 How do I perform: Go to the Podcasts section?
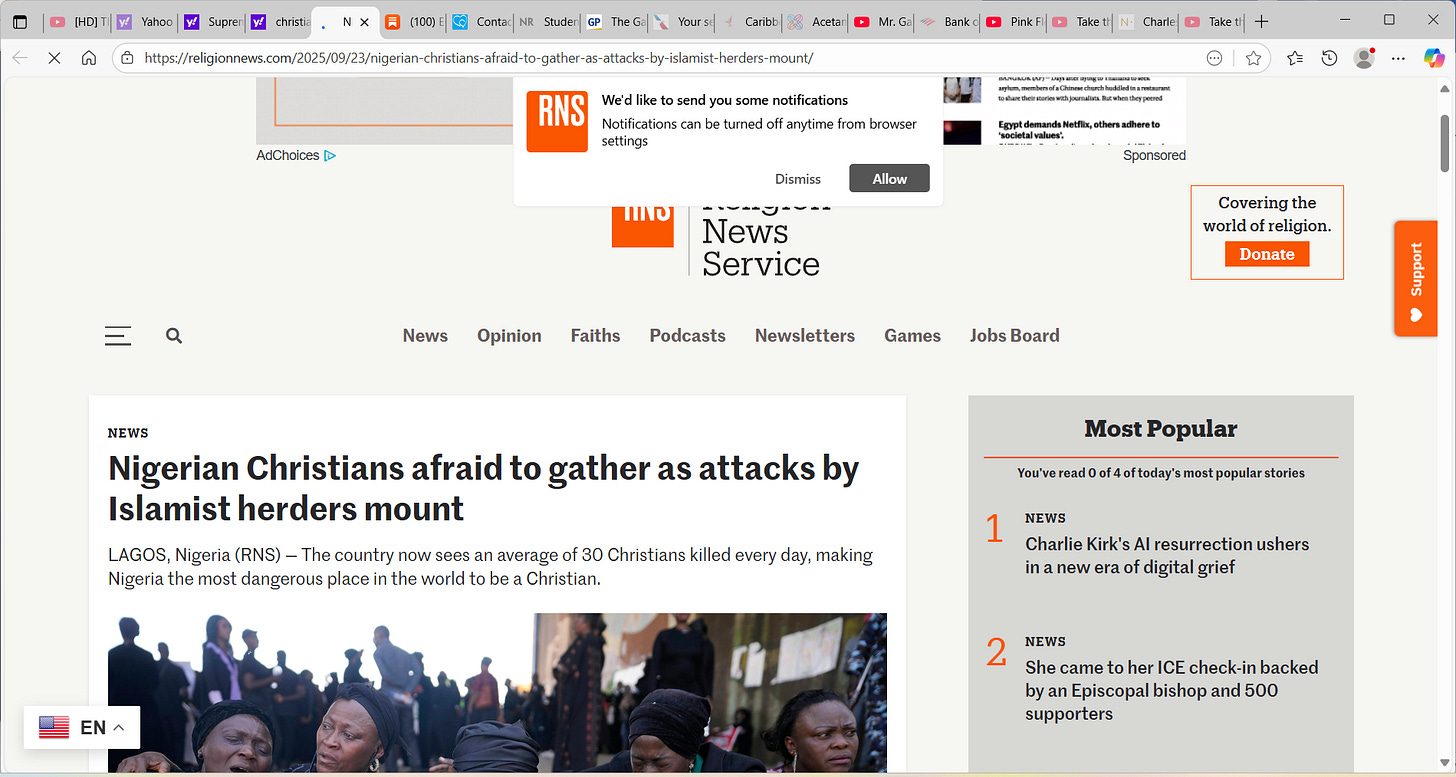point(687,336)
